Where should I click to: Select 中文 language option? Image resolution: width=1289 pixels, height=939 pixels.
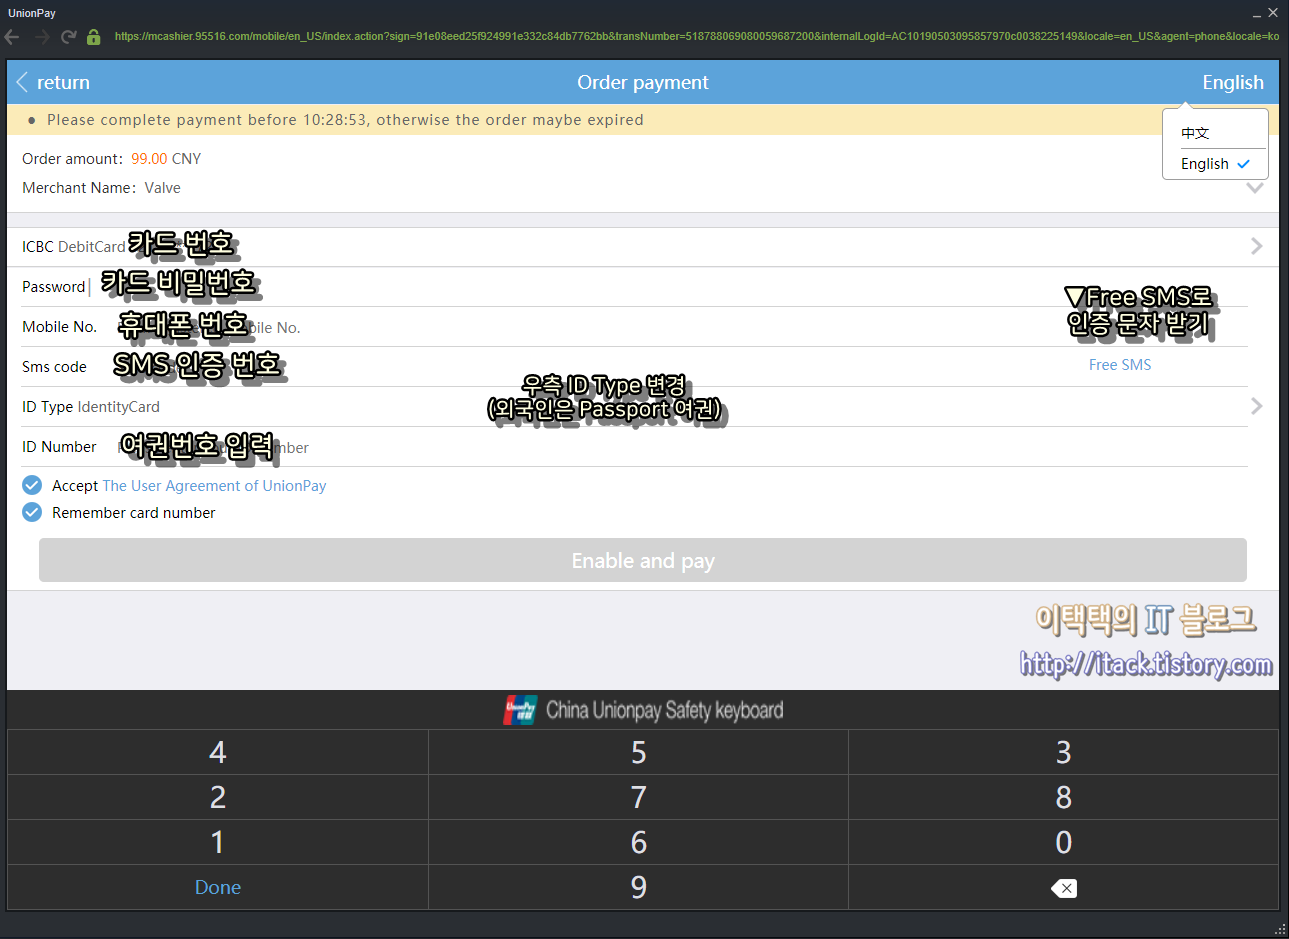1195,133
